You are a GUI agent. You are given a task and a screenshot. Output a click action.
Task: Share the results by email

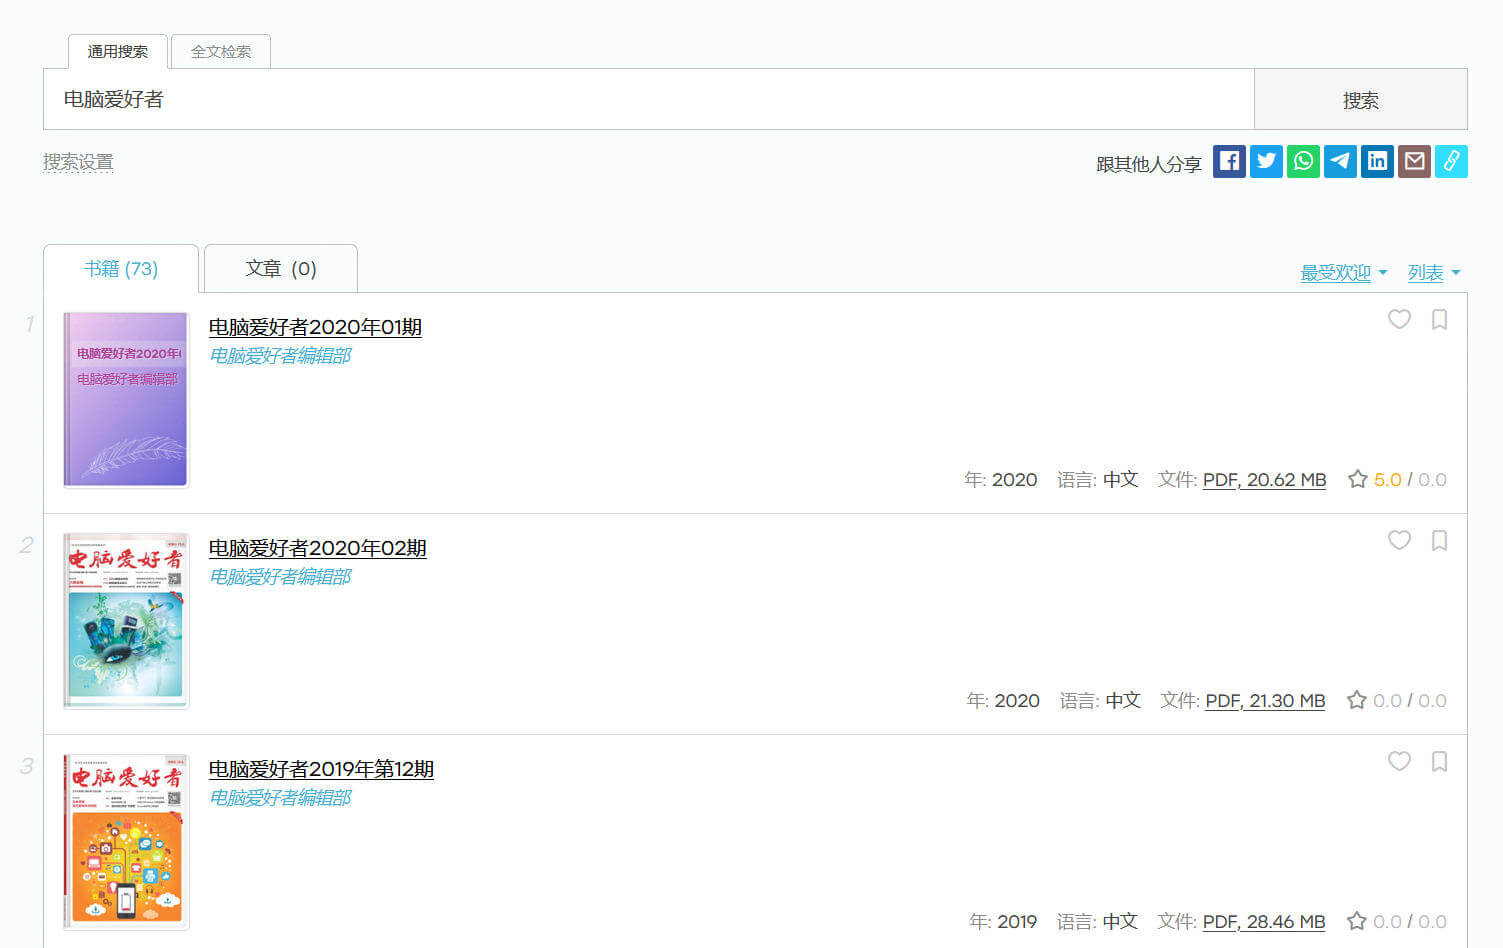1414,161
